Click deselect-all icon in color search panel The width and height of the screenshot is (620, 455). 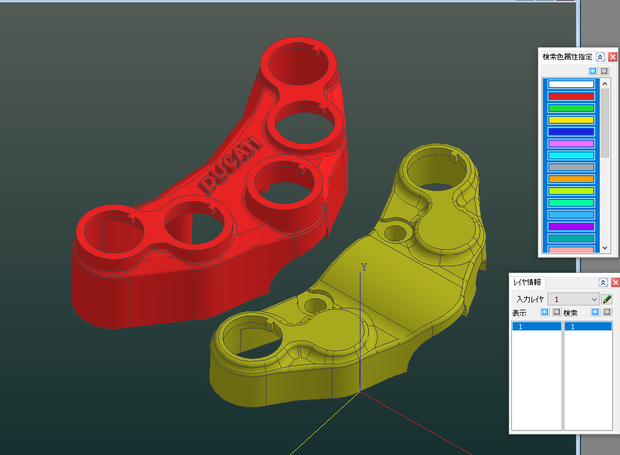(604, 71)
